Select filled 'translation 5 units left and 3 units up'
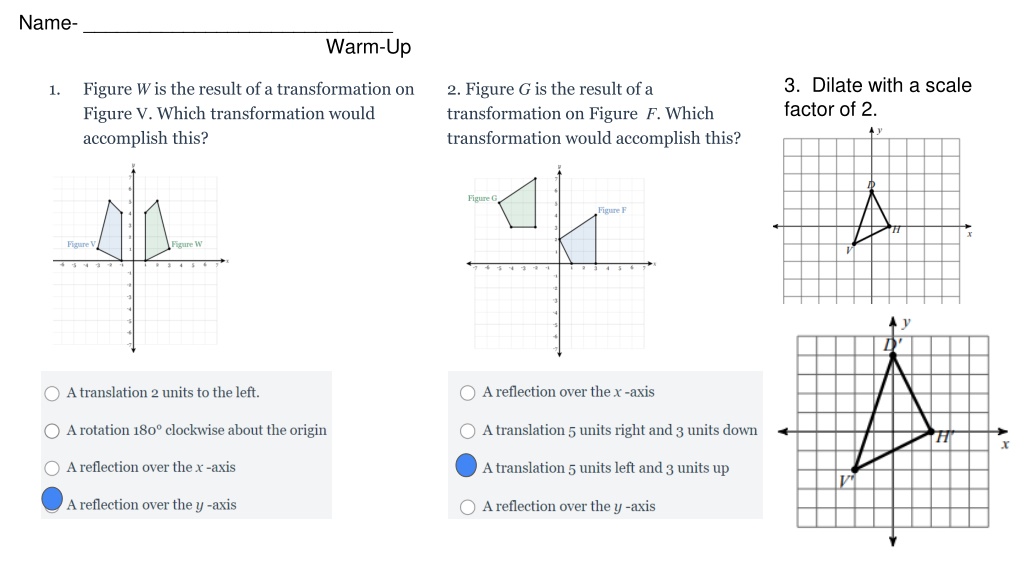The width and height of the screenshot is (1024, 576). click(x=466, y=466)
